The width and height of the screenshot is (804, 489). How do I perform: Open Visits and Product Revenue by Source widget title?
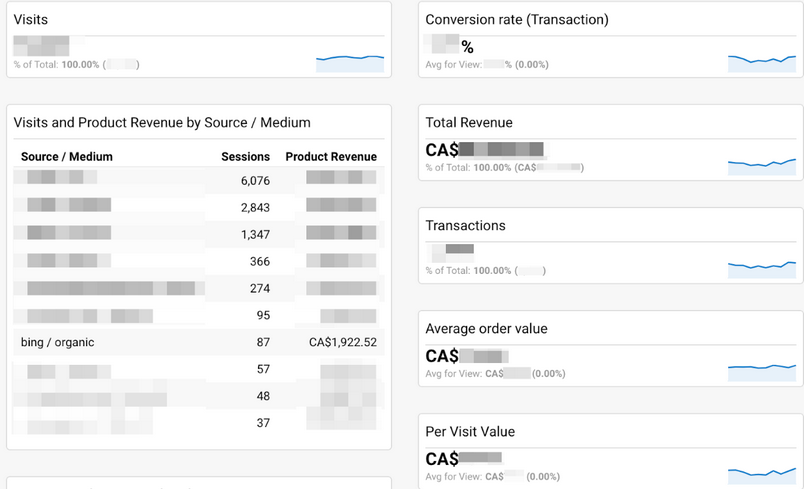point(162,122)
